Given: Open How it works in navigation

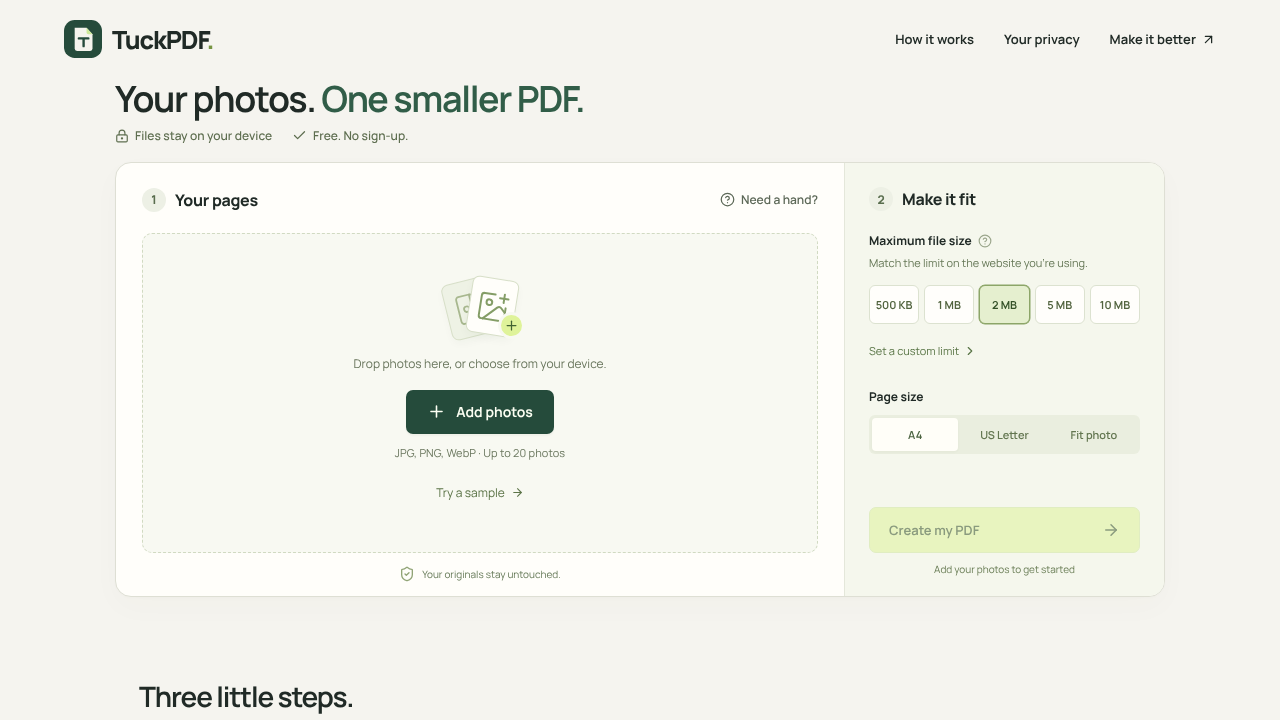Looking at the screenshot, I should [934, 40].
